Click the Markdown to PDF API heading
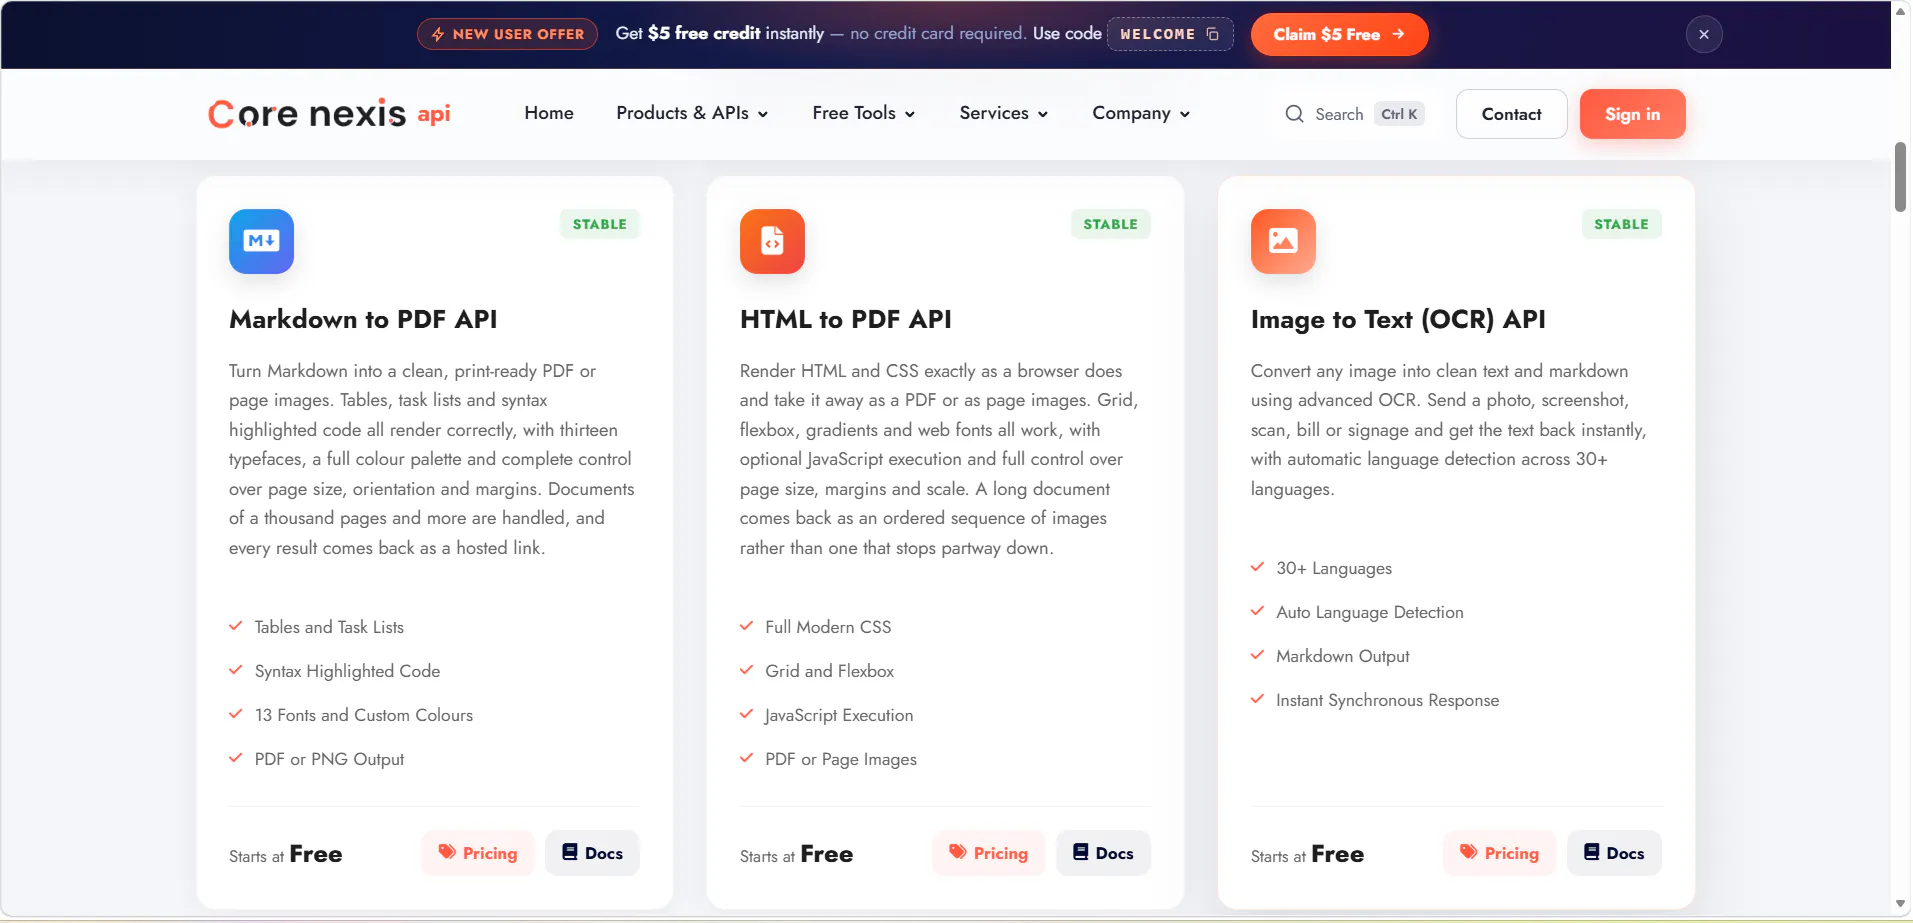 coord(363,319)
